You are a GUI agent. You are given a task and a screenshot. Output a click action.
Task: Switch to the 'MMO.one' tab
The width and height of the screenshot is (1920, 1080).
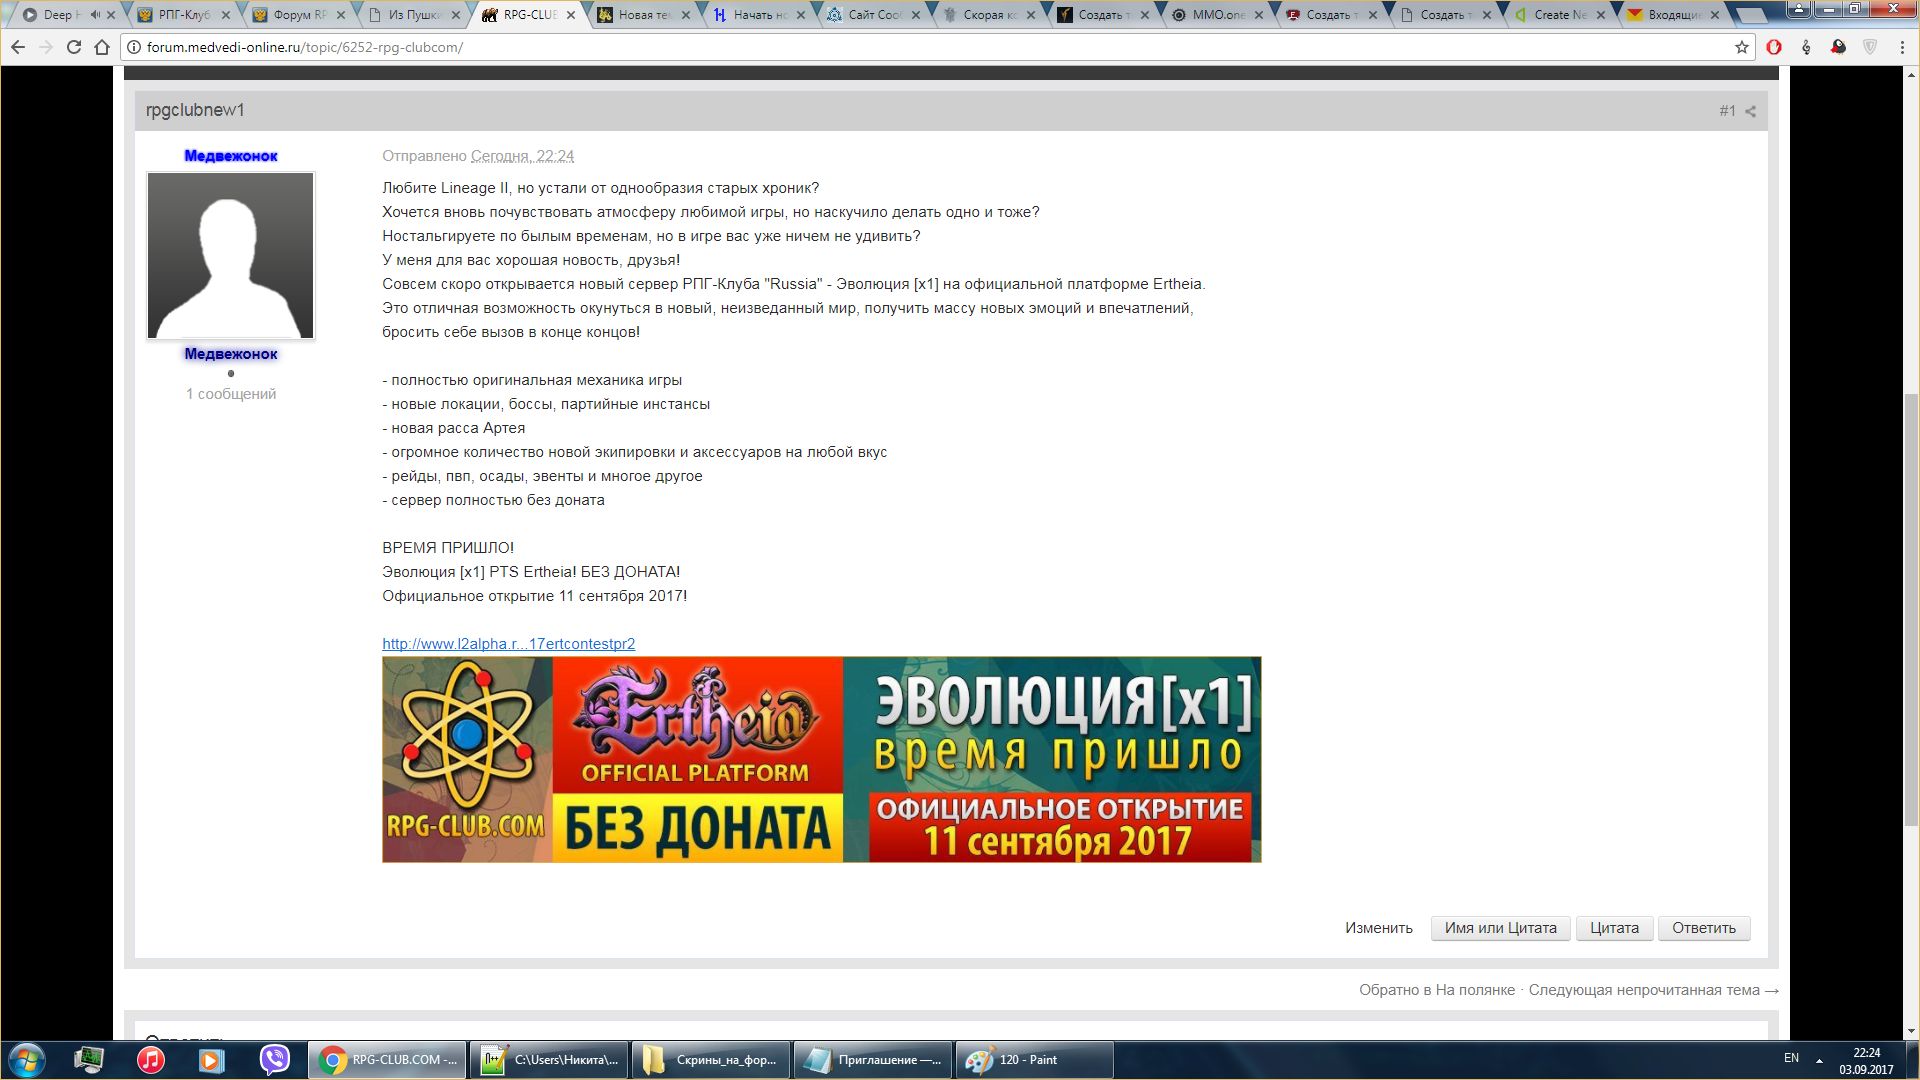tap(1218, 15)
